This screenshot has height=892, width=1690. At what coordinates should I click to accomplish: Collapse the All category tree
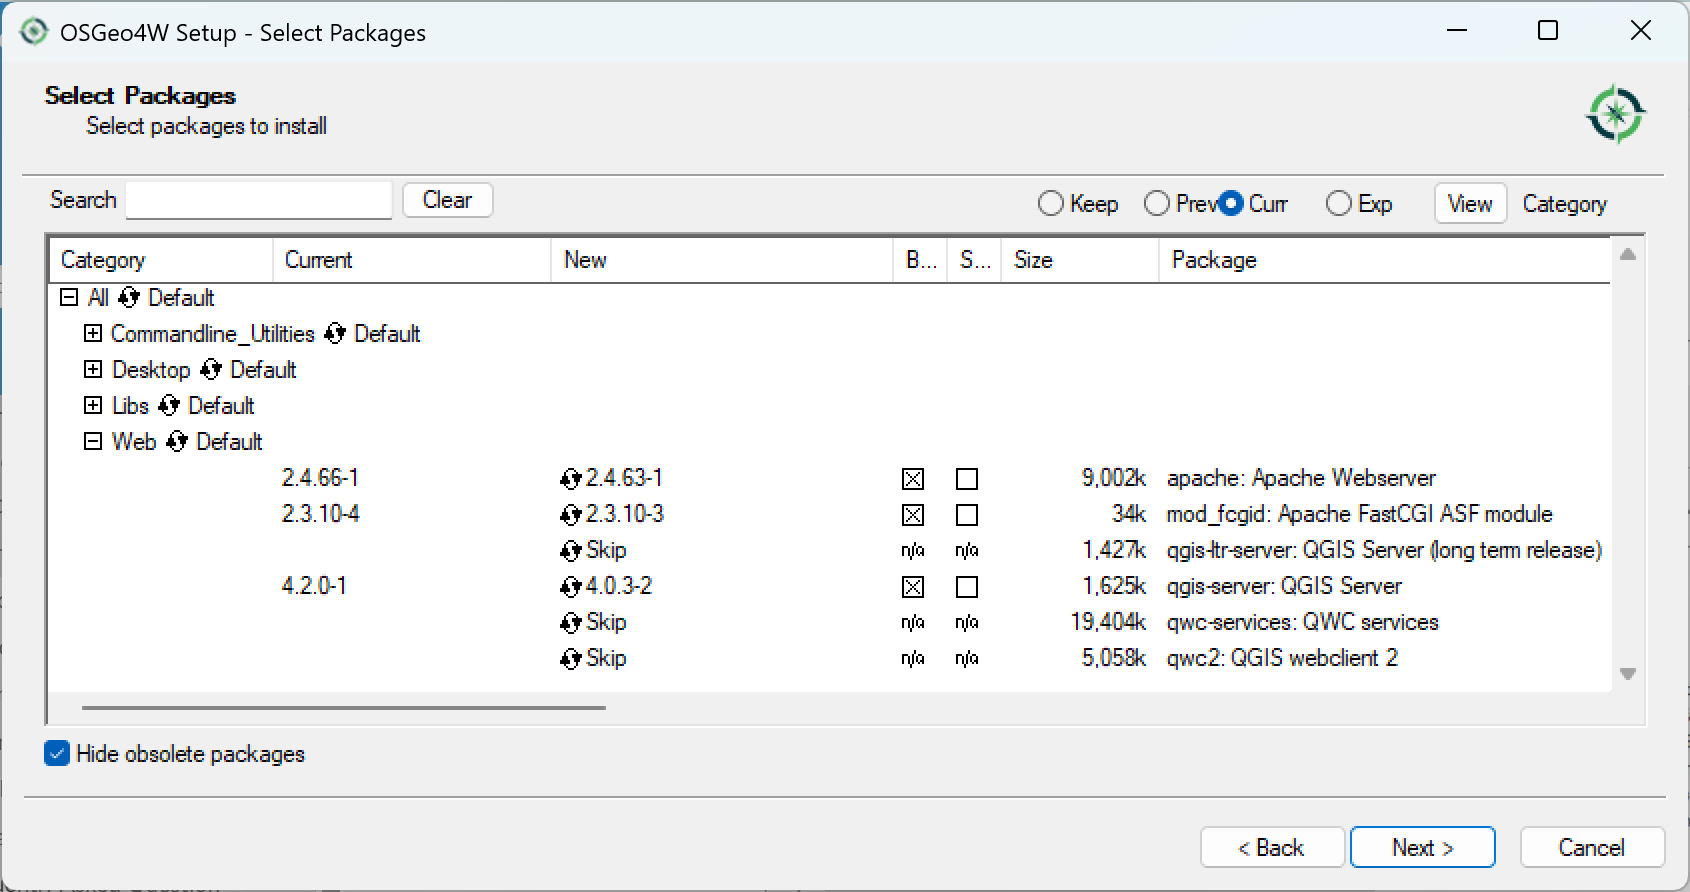click(x=69, y=297)
